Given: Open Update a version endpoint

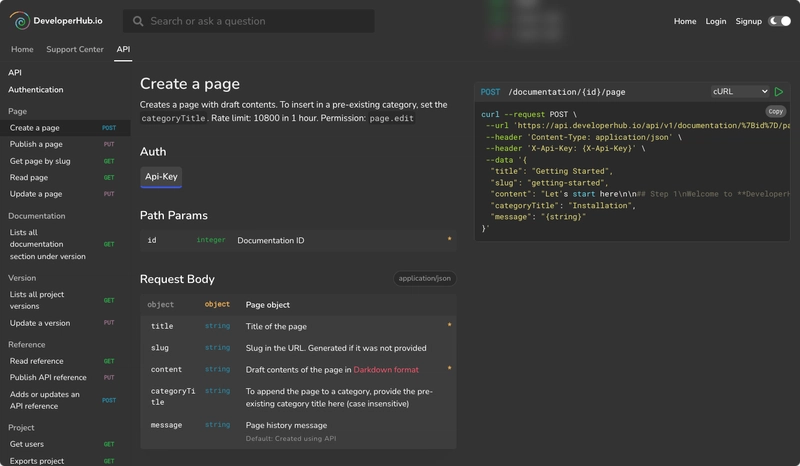Looking at the screenshot, I should click(x=40, y=323).
